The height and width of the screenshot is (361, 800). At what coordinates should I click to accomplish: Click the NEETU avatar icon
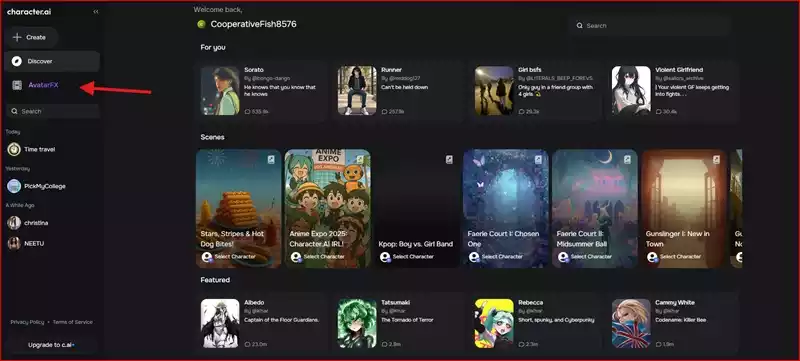coord(14,243)
